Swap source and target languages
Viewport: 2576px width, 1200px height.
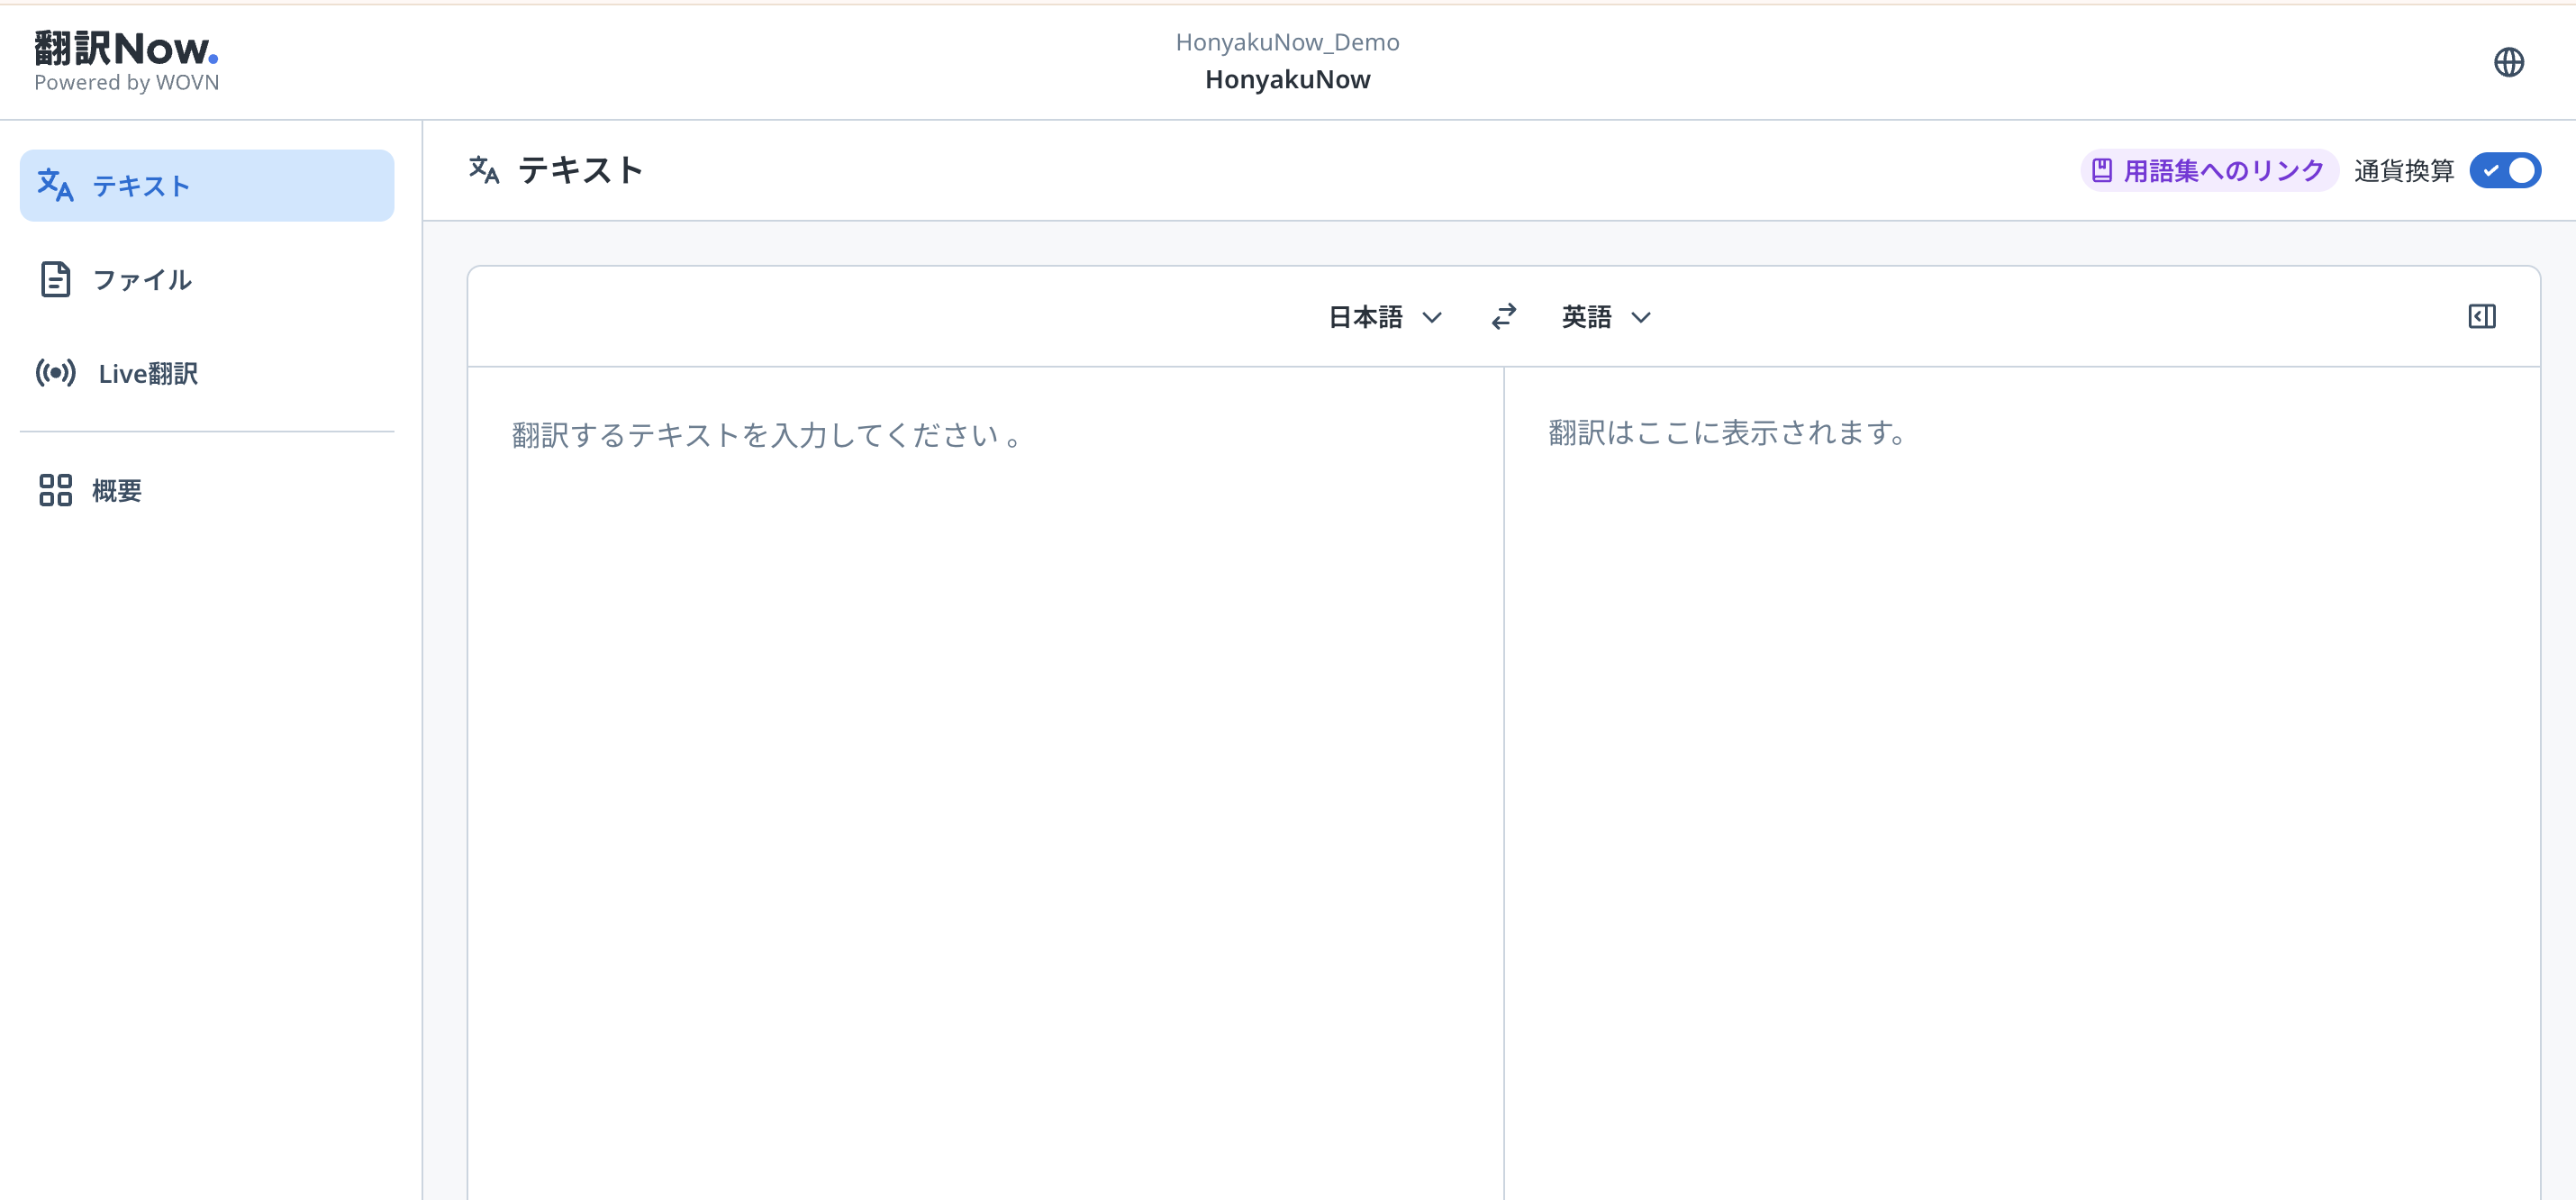pos(1503,317)
